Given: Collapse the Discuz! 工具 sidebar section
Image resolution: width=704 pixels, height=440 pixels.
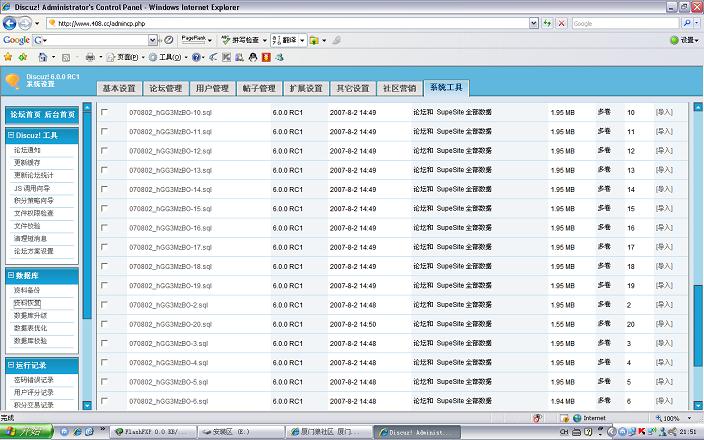Looking at the screenshot, I should pos(11,135).
